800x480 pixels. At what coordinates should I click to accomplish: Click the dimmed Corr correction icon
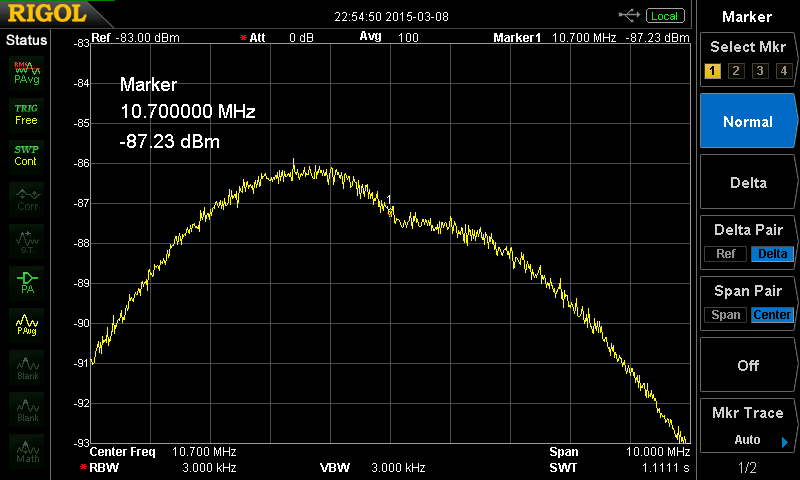(27, 199)
